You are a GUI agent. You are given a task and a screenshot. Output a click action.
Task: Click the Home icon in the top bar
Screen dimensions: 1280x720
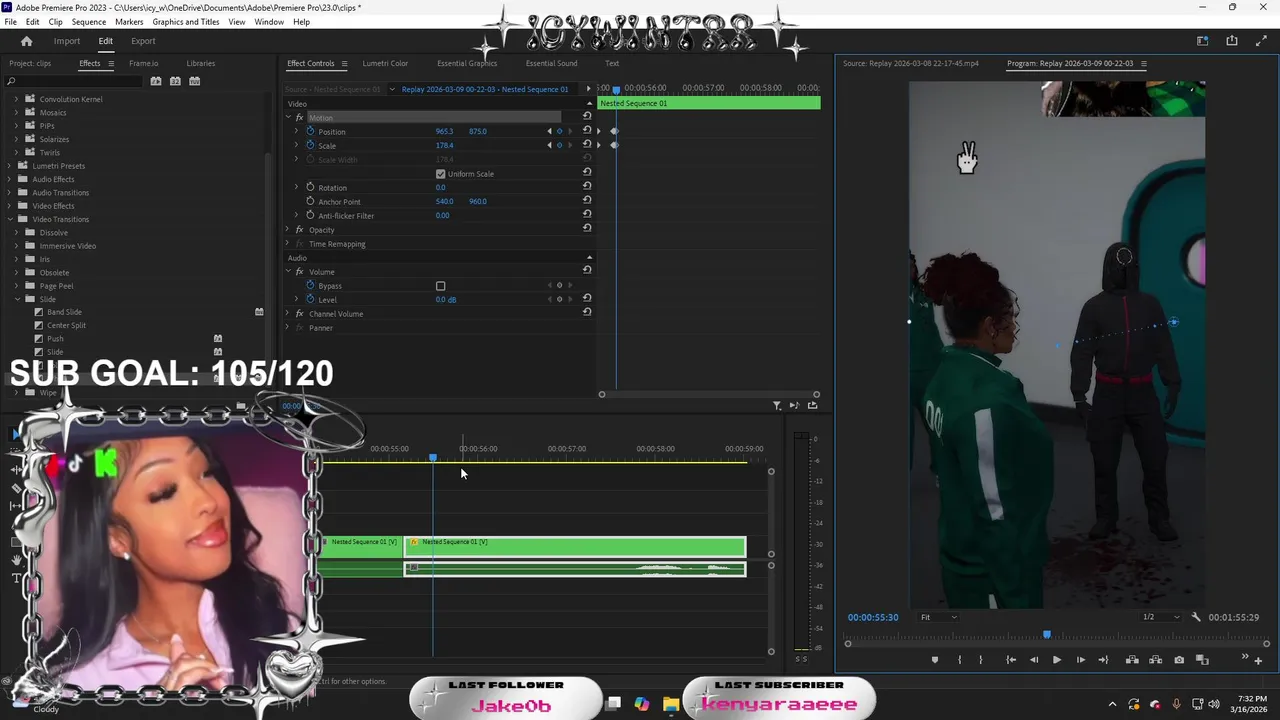coord(26,41)
